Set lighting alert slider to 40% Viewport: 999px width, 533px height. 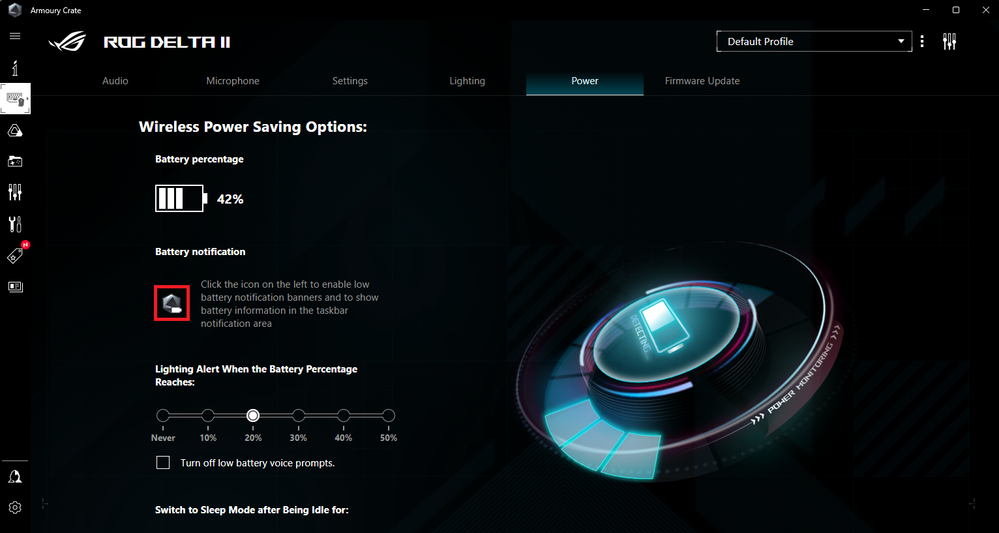(x=343, y=416)
